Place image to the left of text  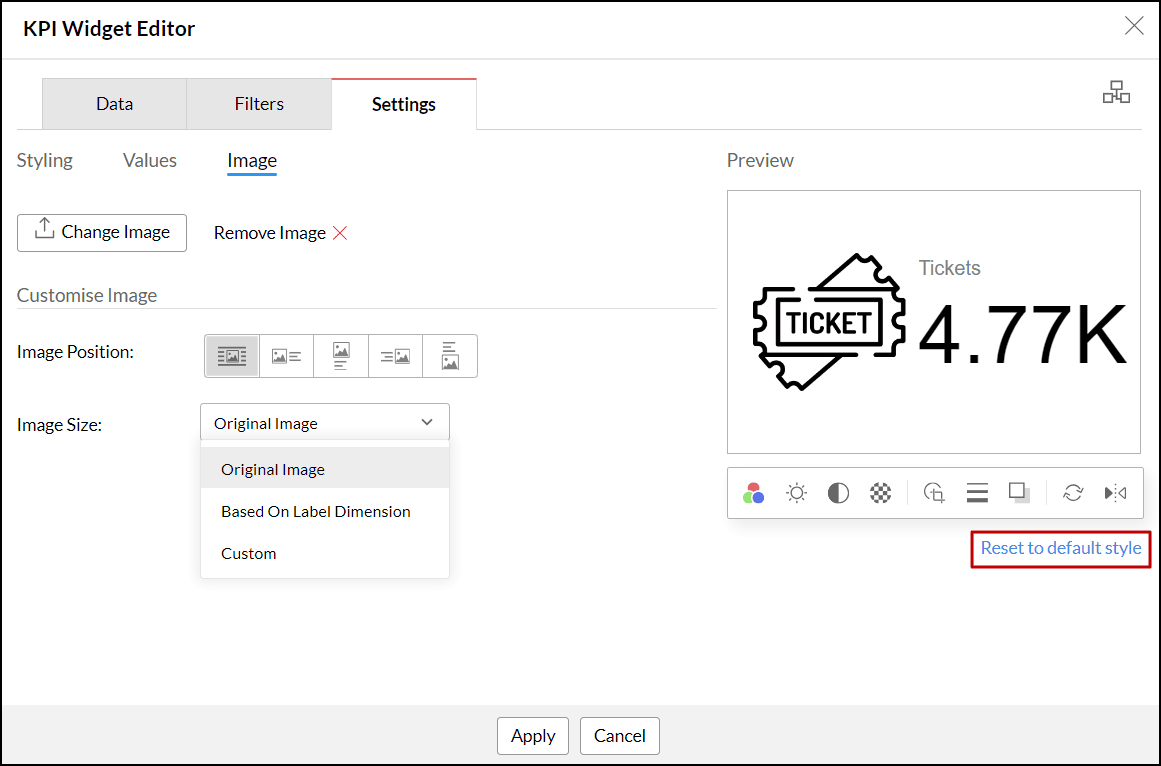(x=287, y=356)
